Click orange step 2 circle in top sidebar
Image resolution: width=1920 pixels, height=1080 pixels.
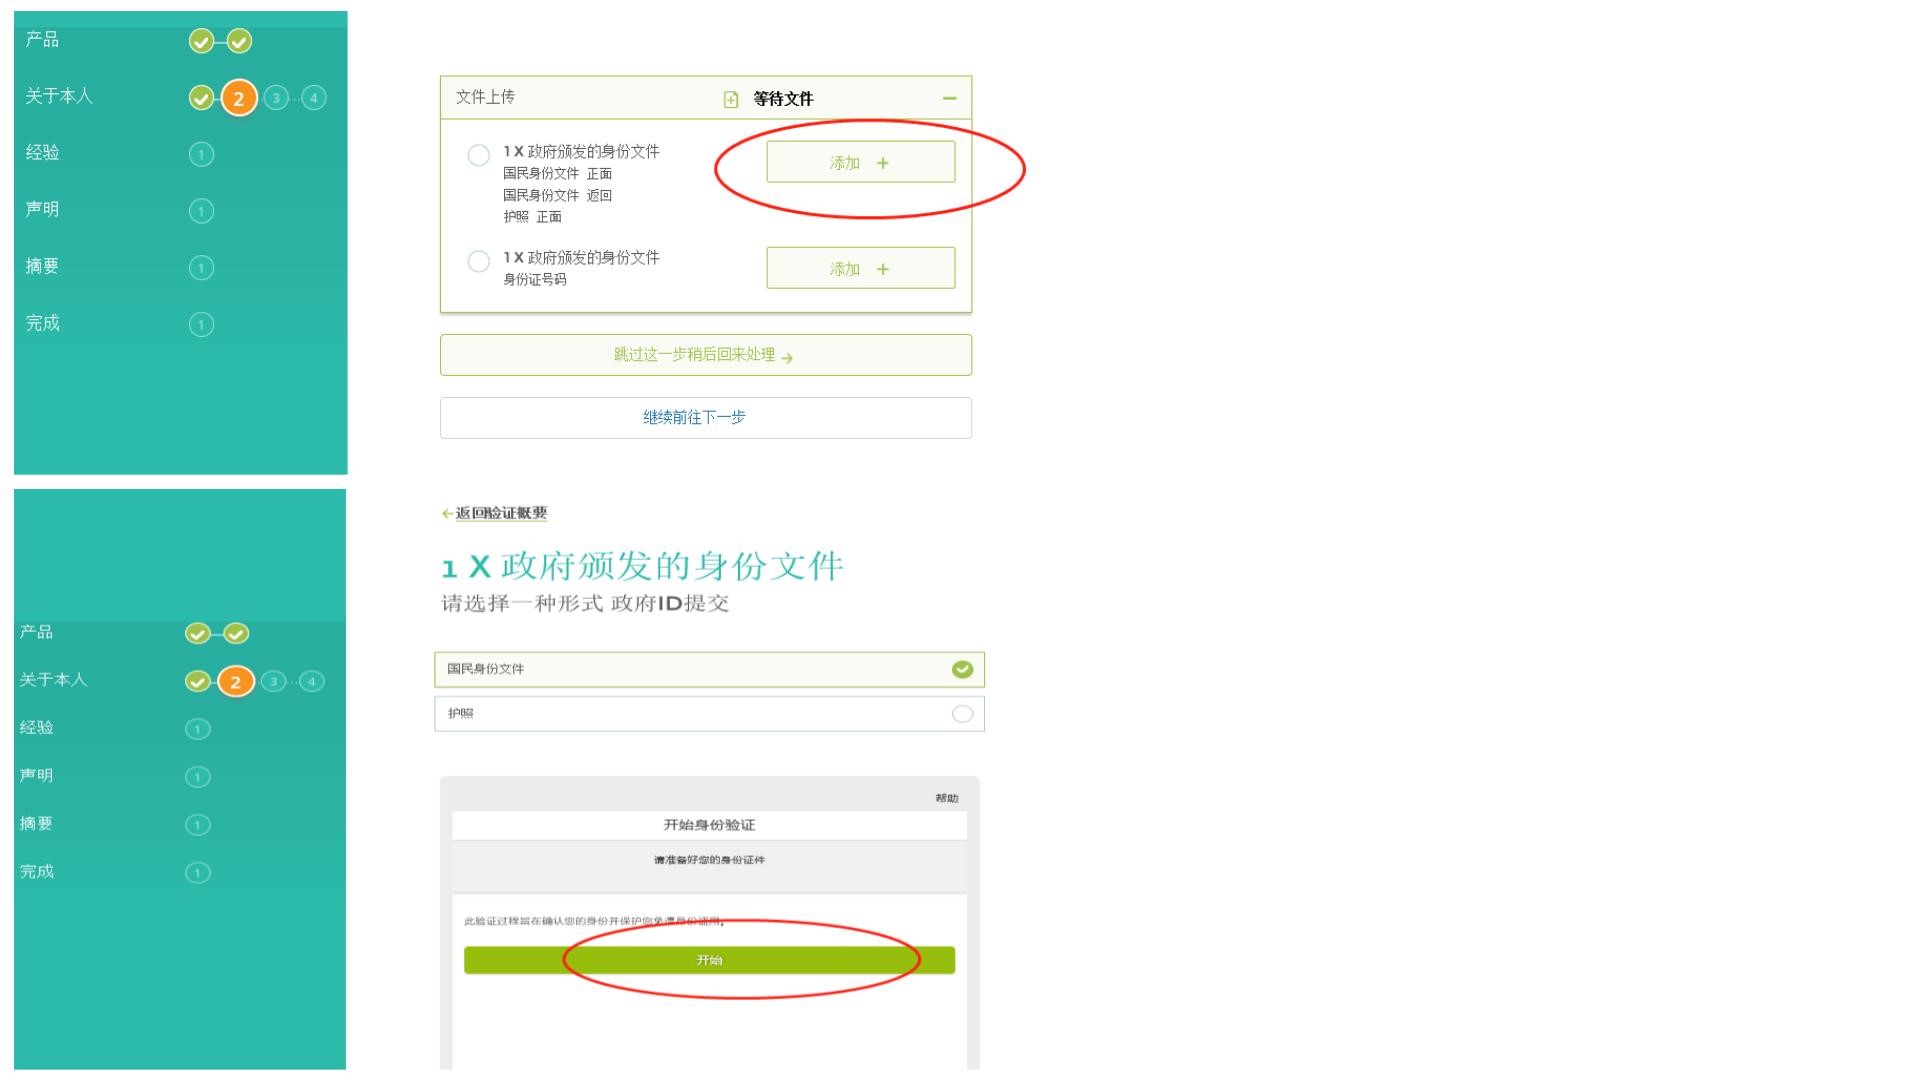pos(238,98)
